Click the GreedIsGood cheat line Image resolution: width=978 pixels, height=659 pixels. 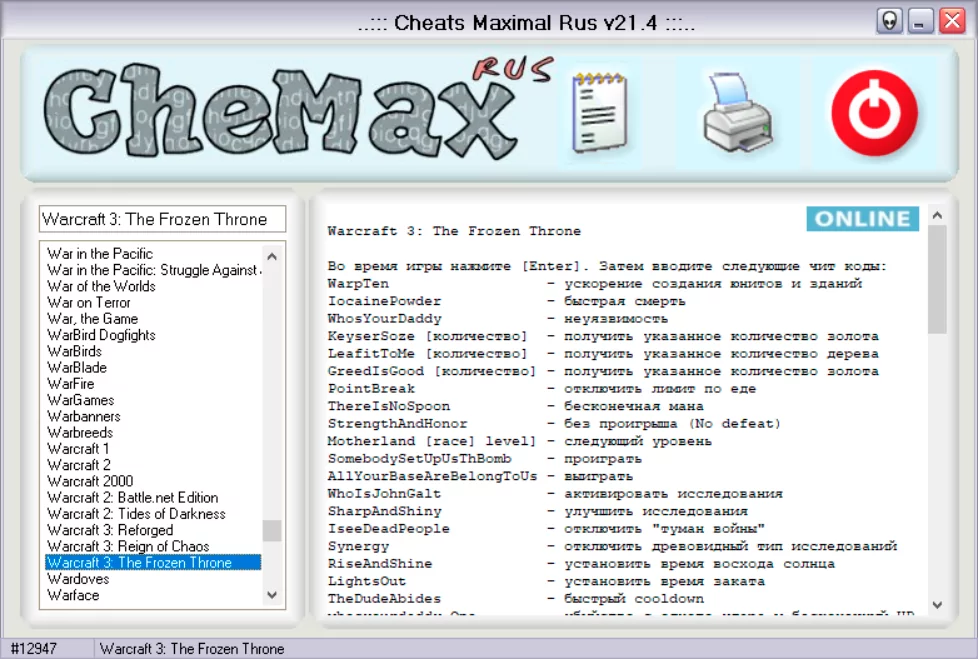pos(603,371)
